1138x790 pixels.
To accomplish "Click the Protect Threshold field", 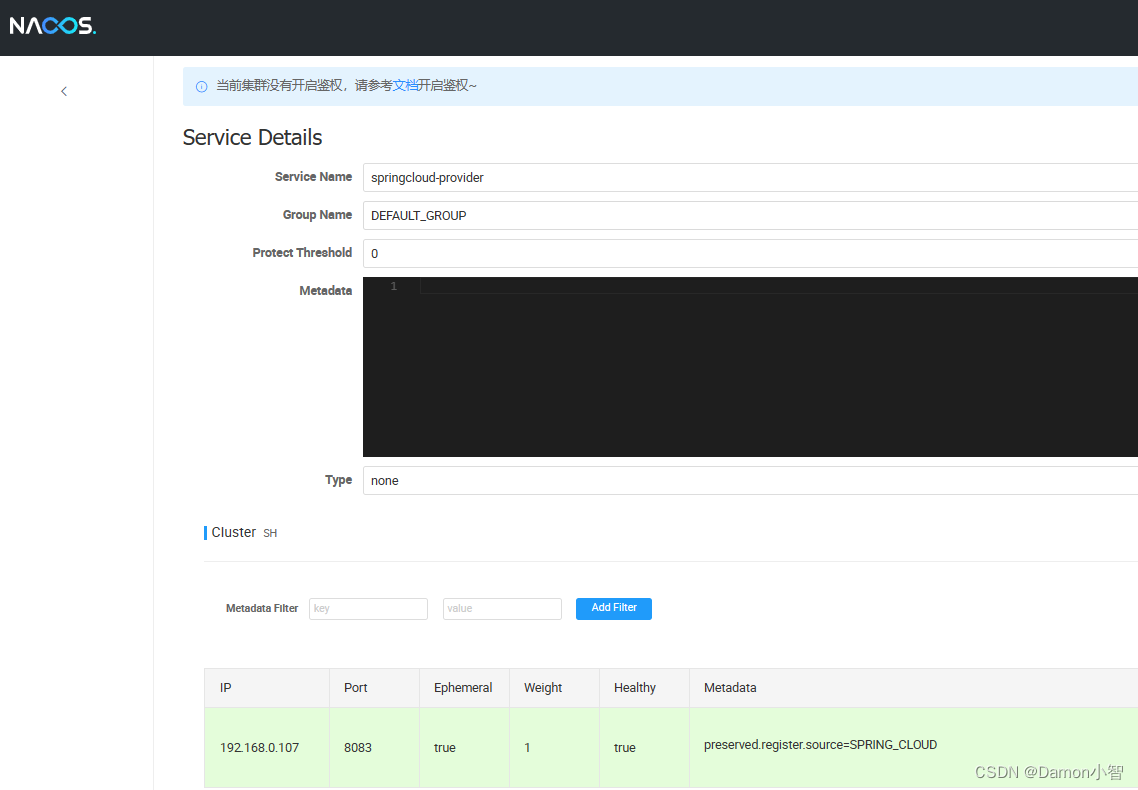I will (x=750, y=253).
